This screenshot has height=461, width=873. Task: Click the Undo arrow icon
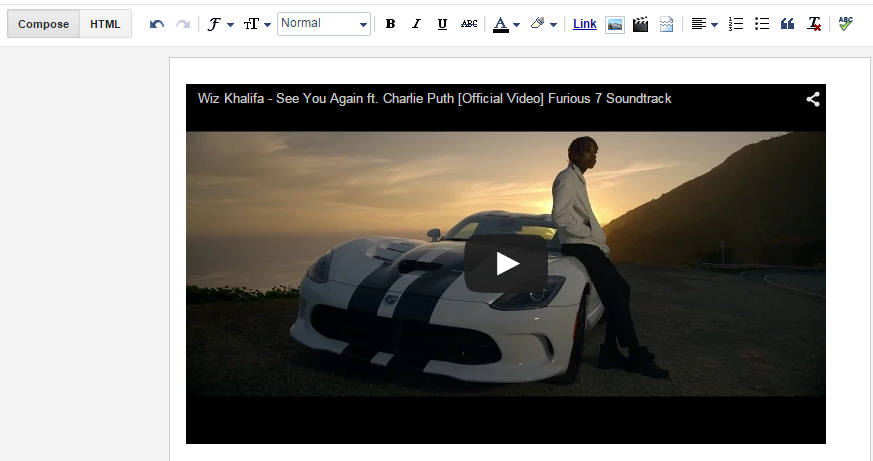(x=157, y=24)
